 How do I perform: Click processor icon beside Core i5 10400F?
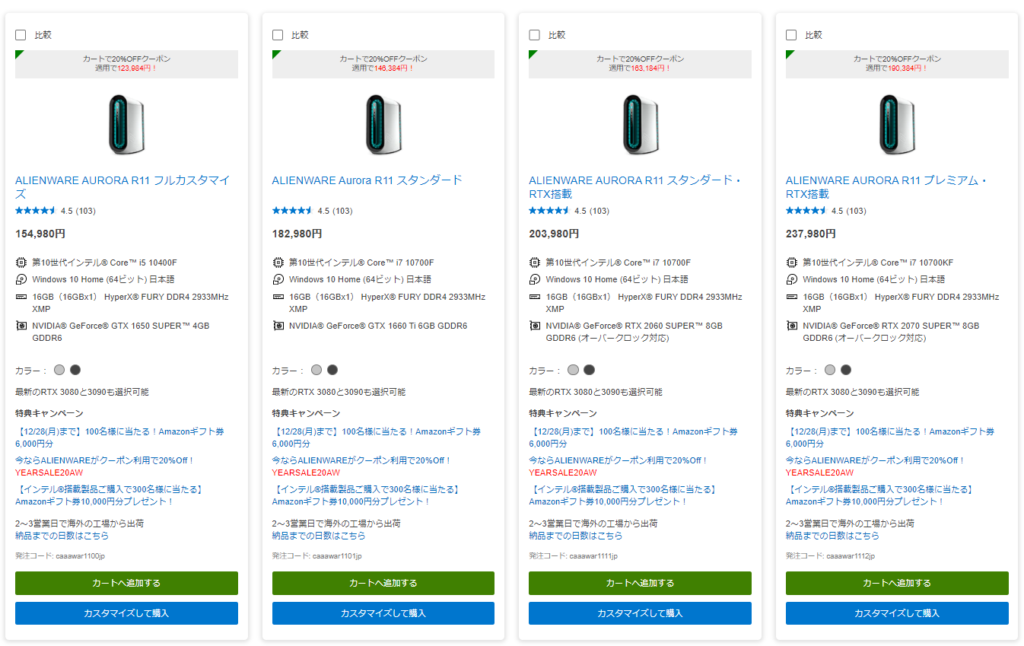[21, 263]
